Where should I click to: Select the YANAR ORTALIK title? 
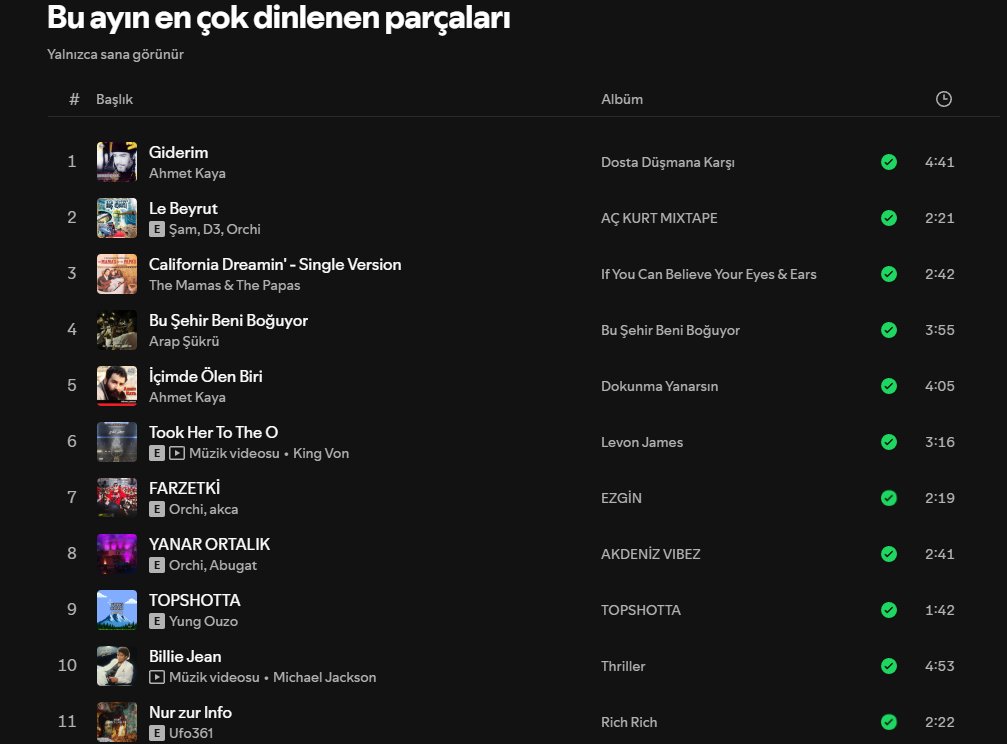pos(209,544)
